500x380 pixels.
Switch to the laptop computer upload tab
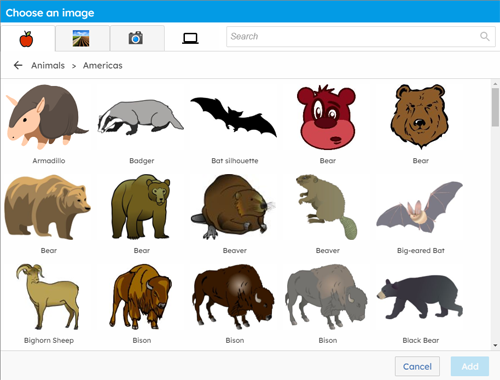tap(191, 38)
